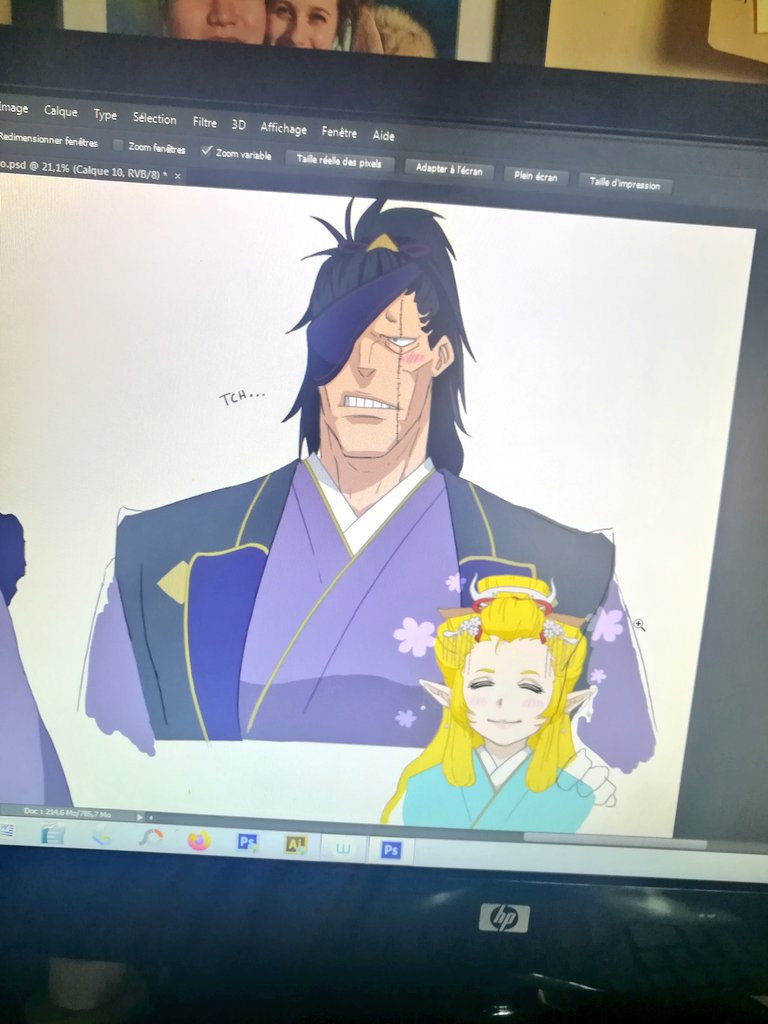Open the 3D menu
768x1024 pixels.
pyautogui.click(x=238, y=125)
